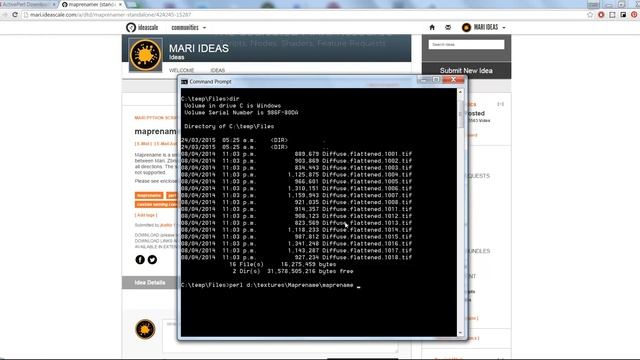
Task: Select the maprenamer browser tab
Action: [x=92, y=4]
